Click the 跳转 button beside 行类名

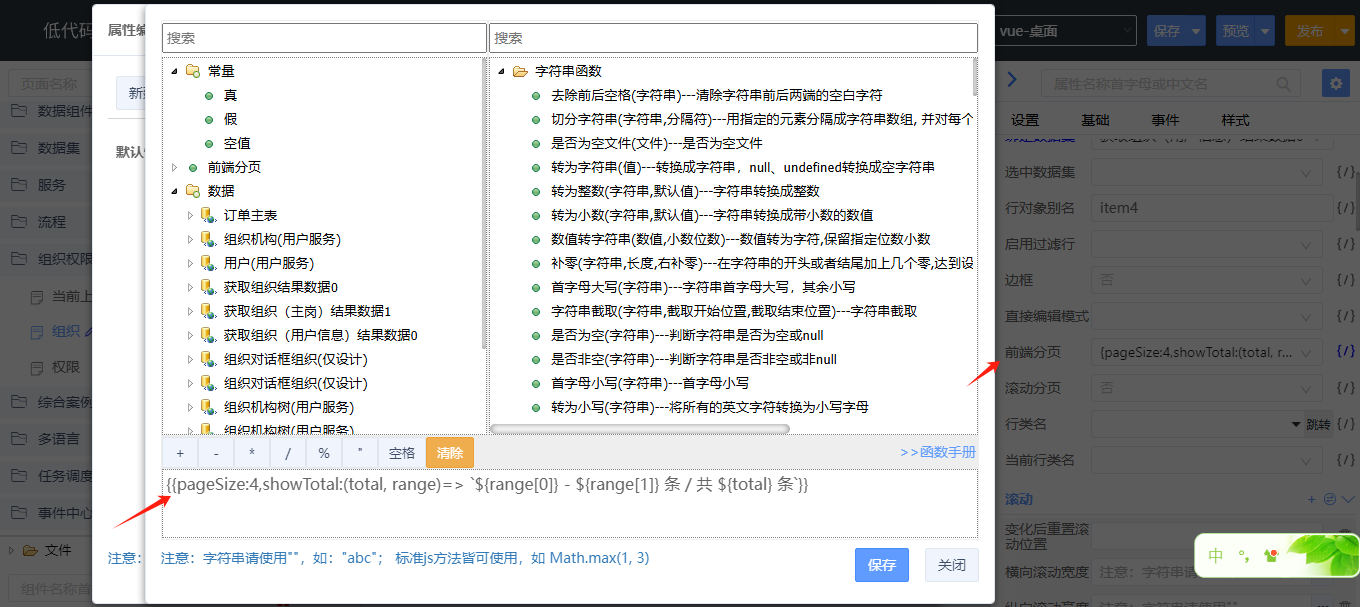click(1319, 424)
